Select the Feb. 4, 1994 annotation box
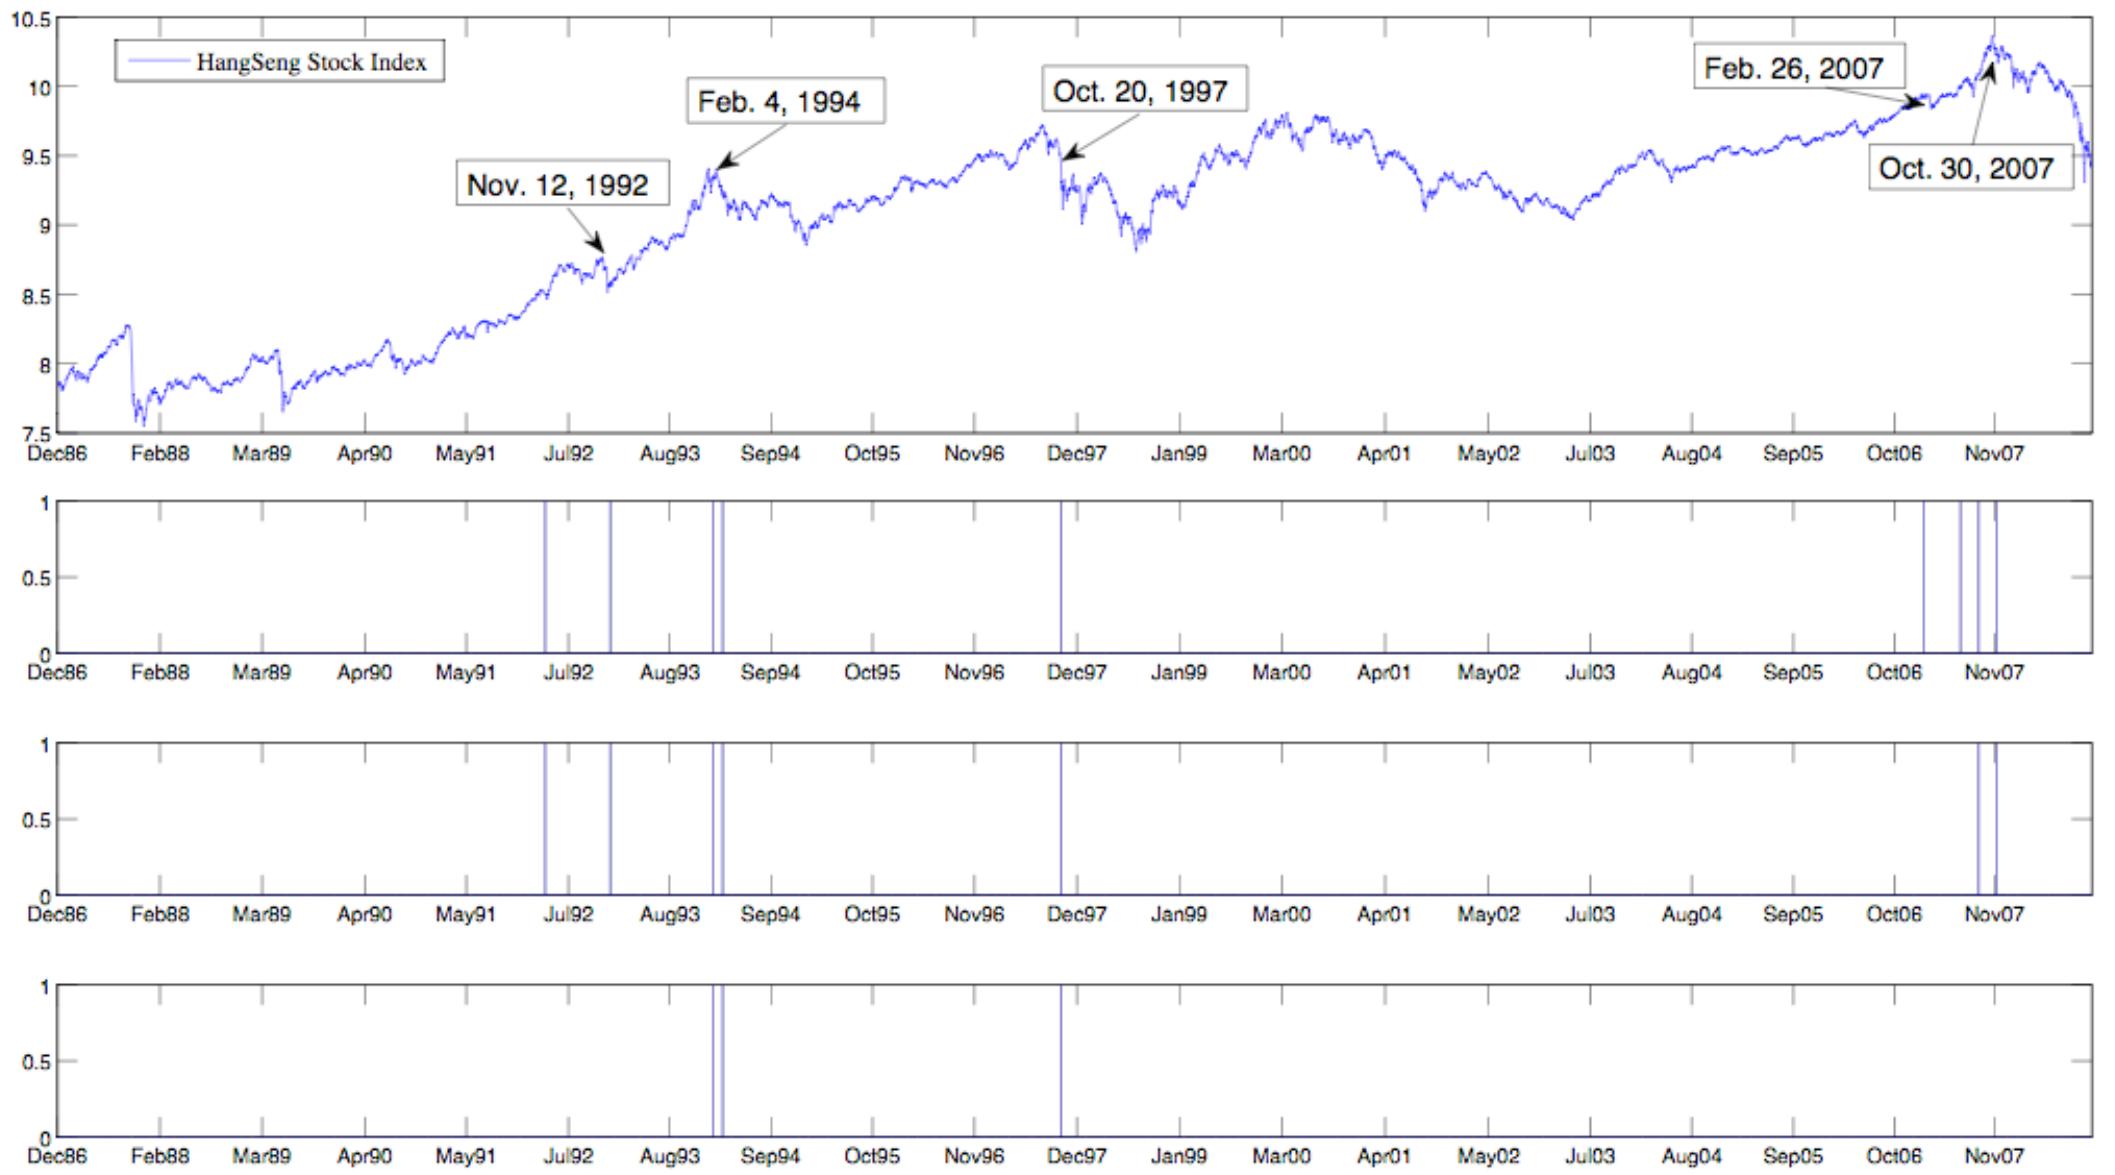2115x1175 pixels. (x=785, y=100)
